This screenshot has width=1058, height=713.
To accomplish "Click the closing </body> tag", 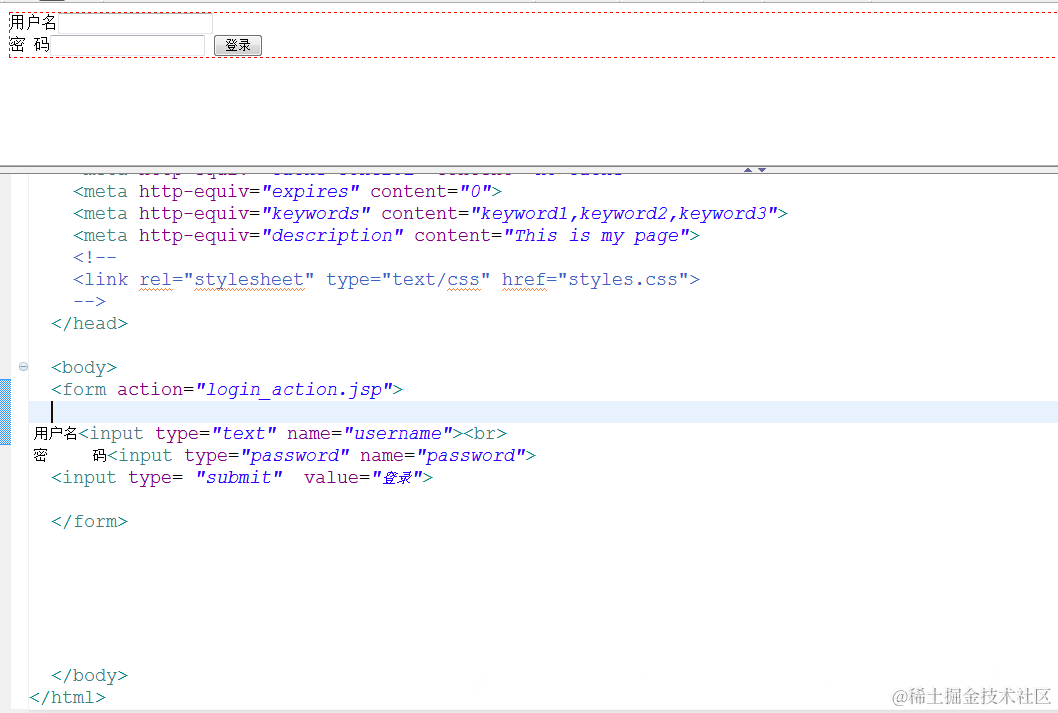I will pos(89,675).
